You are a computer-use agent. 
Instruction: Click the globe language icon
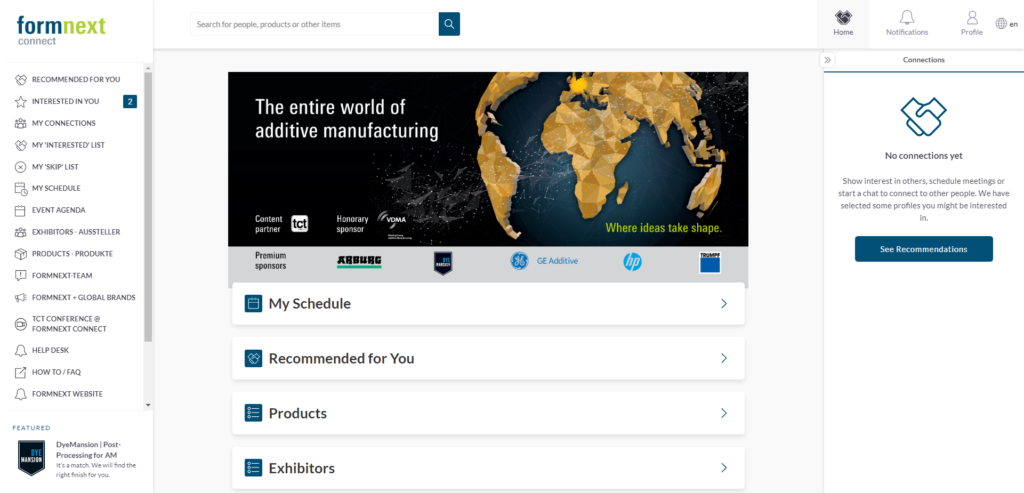coord(1001,24)
